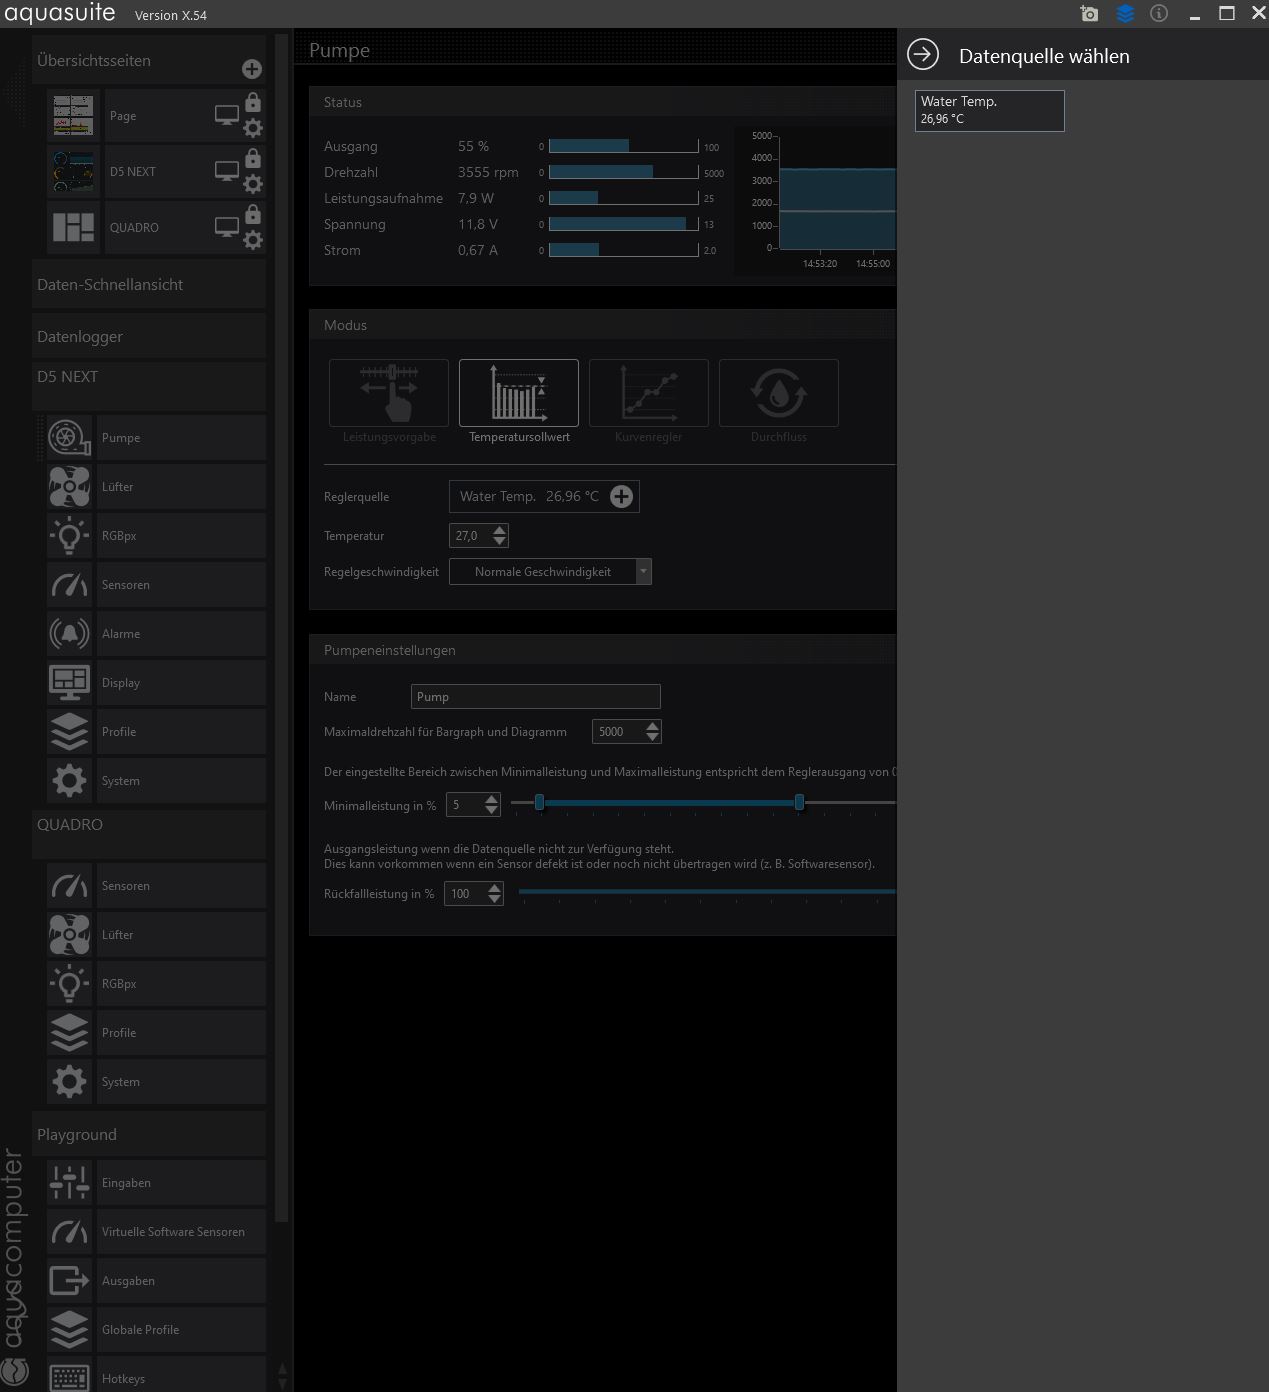Add a new overview page with plus icon
1269x1392 pixels.
(252, 69)
